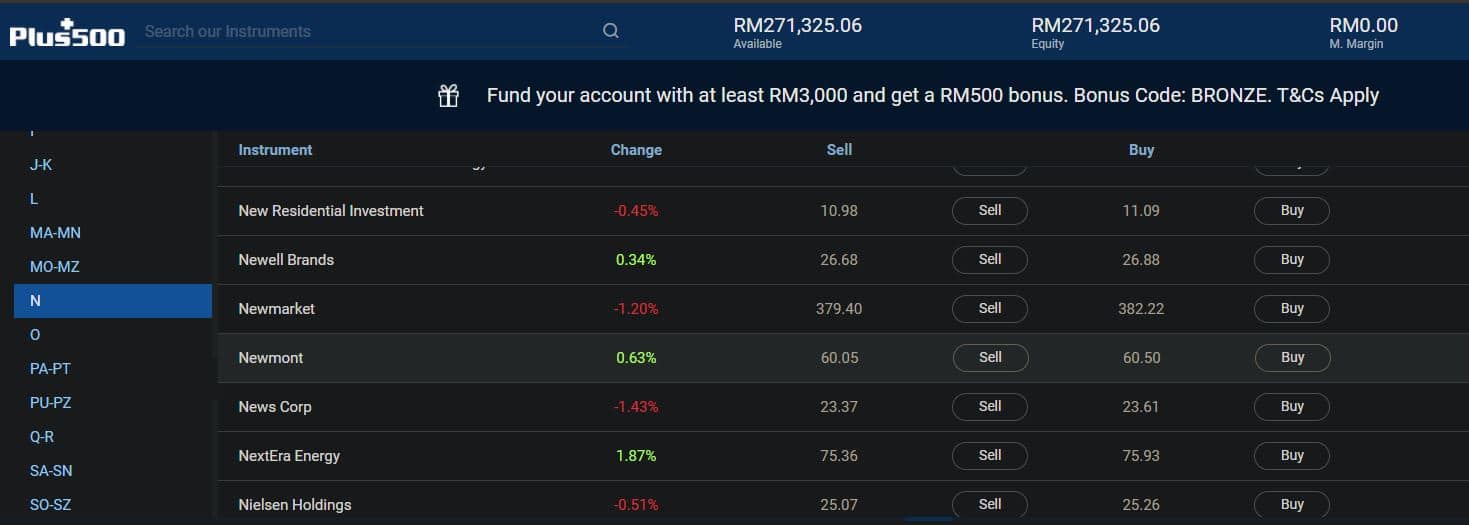Open Newmarket instrument name
The width and height of the screenshot is (1469, 525).
coord(276,309)
